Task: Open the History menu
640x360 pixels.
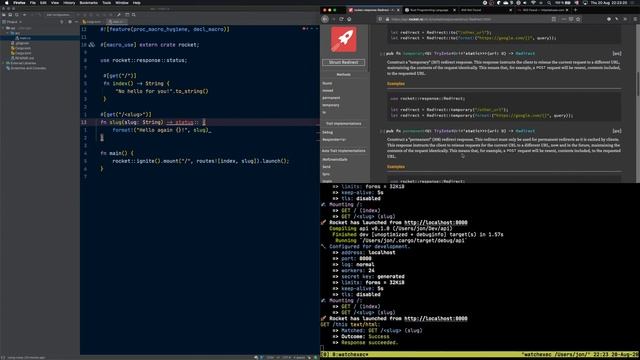Action: [69, 3]
